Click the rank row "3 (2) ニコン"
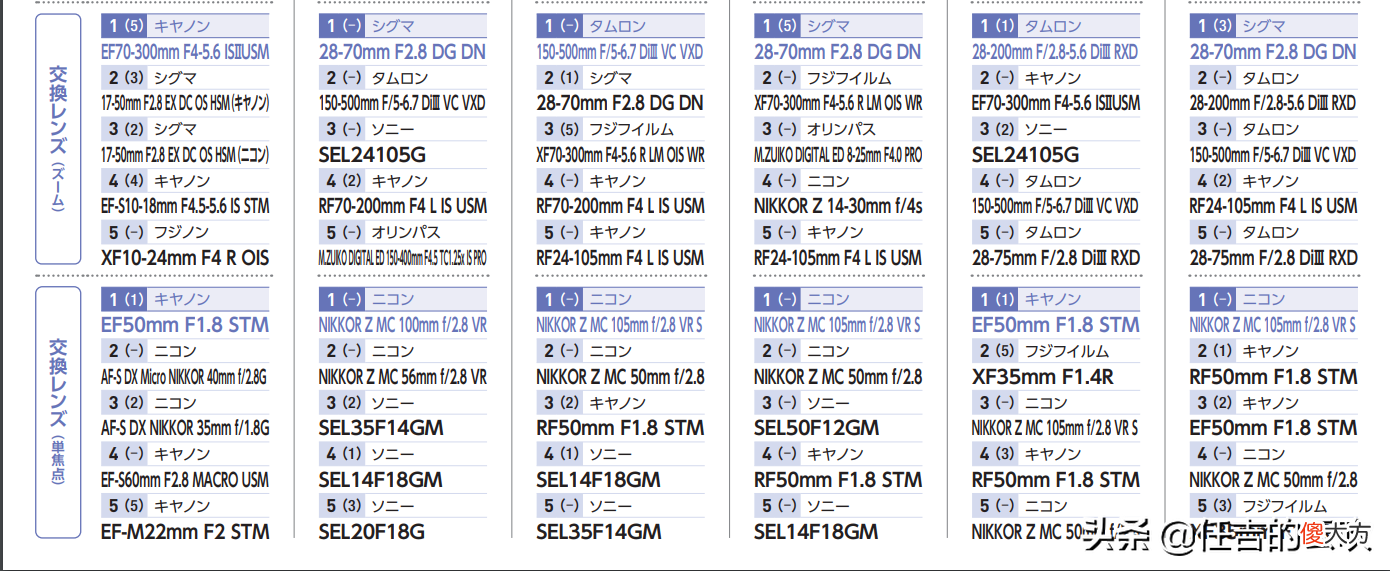Screen dimensions: 1390x571 tap(185, 403)
